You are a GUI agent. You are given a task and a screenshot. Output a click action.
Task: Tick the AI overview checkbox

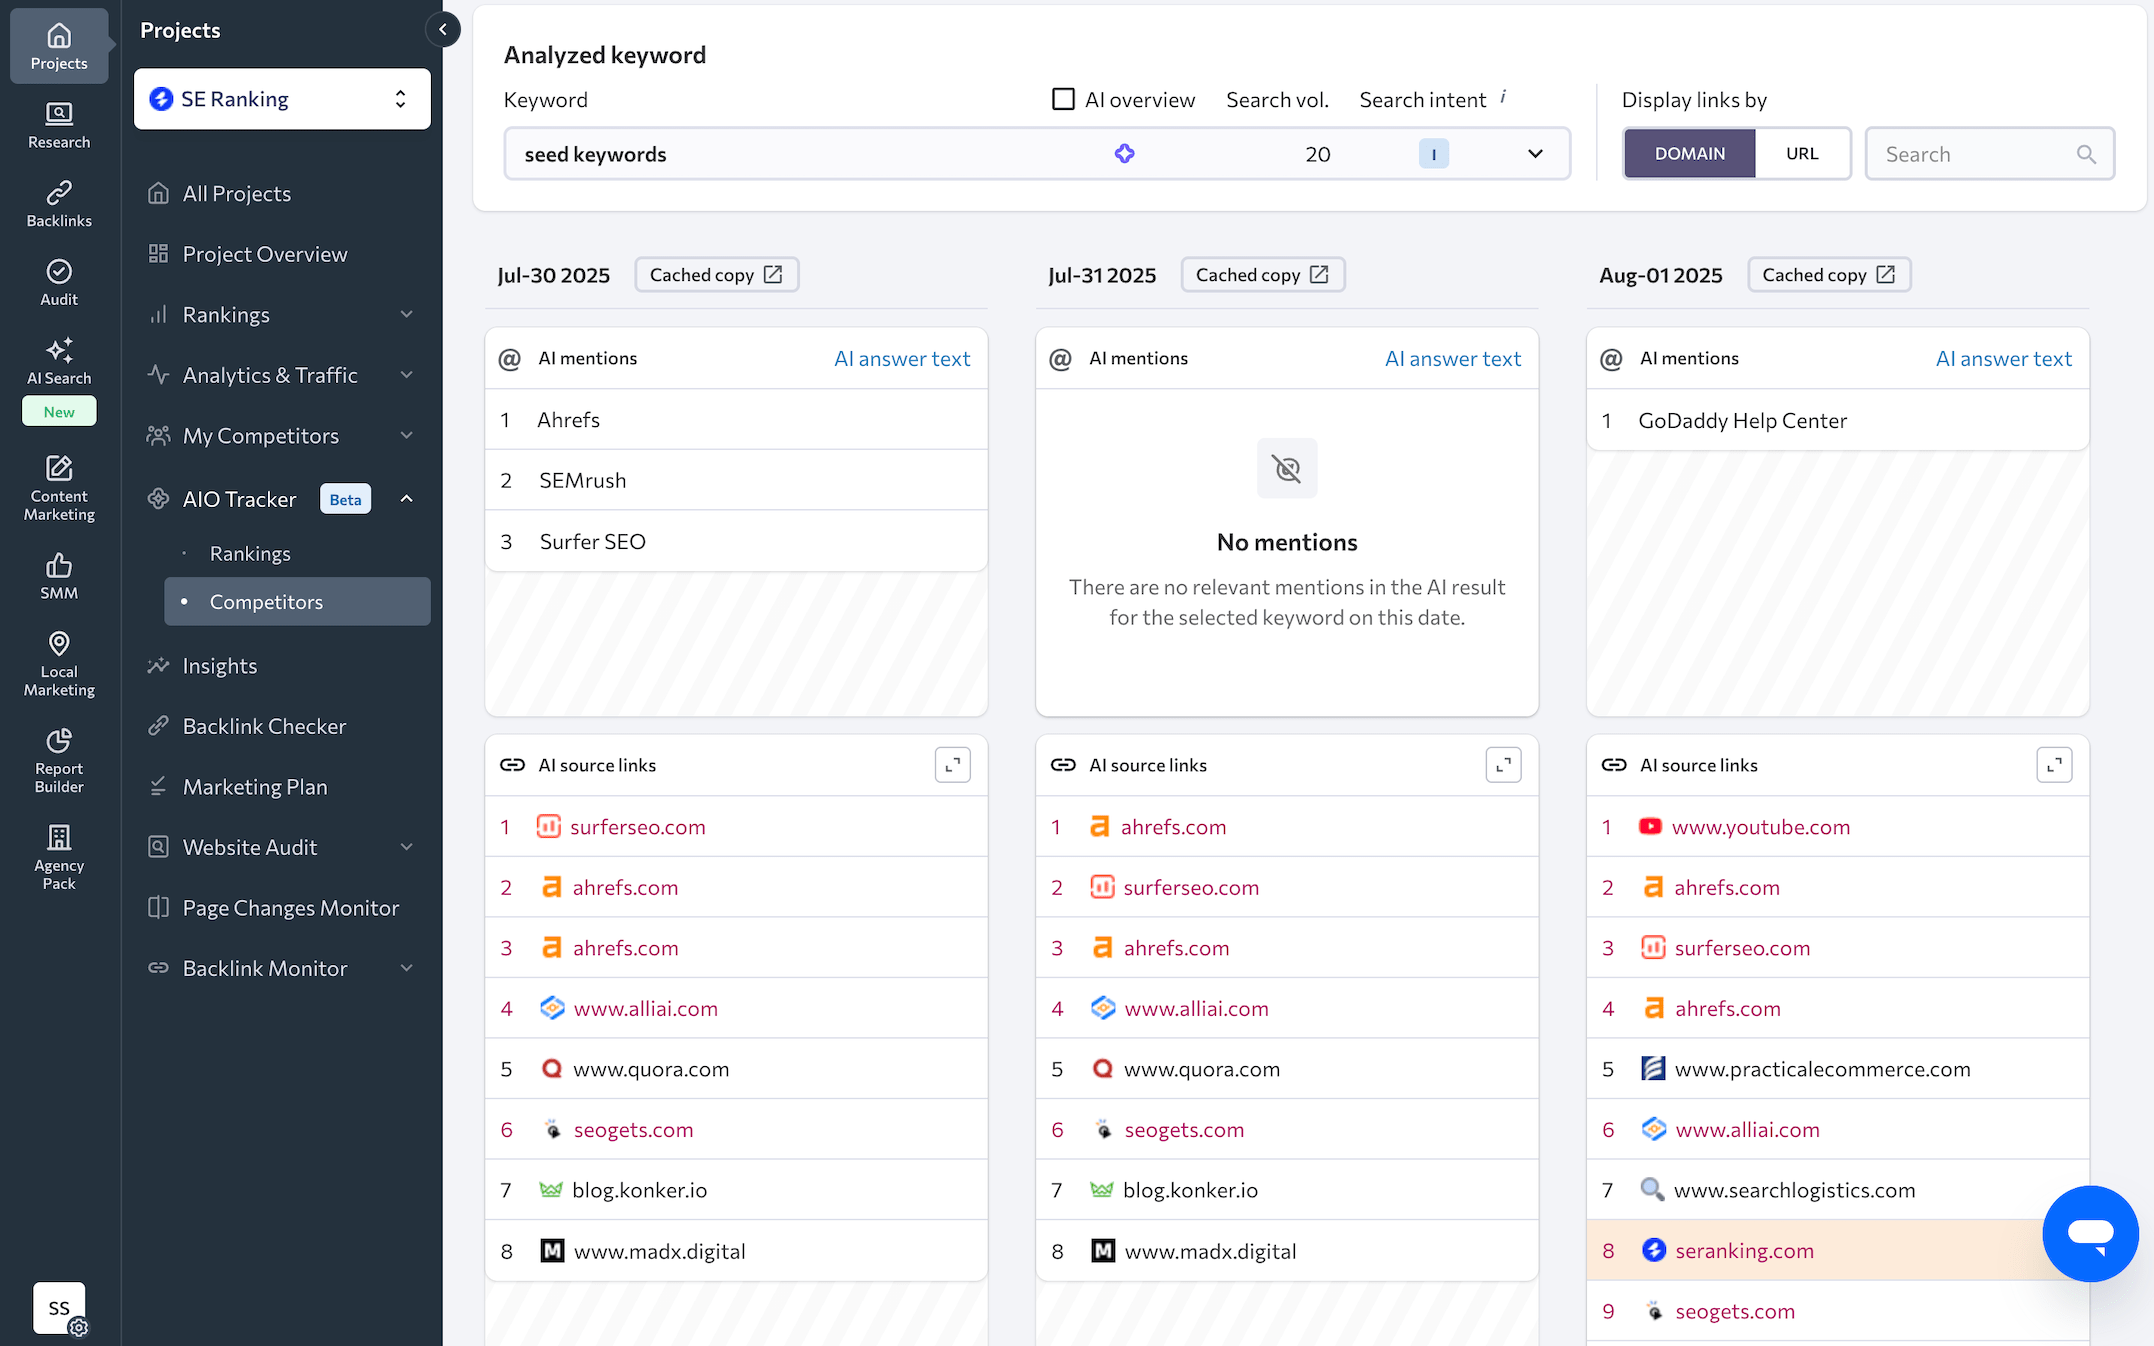[x=1063, y=99]
